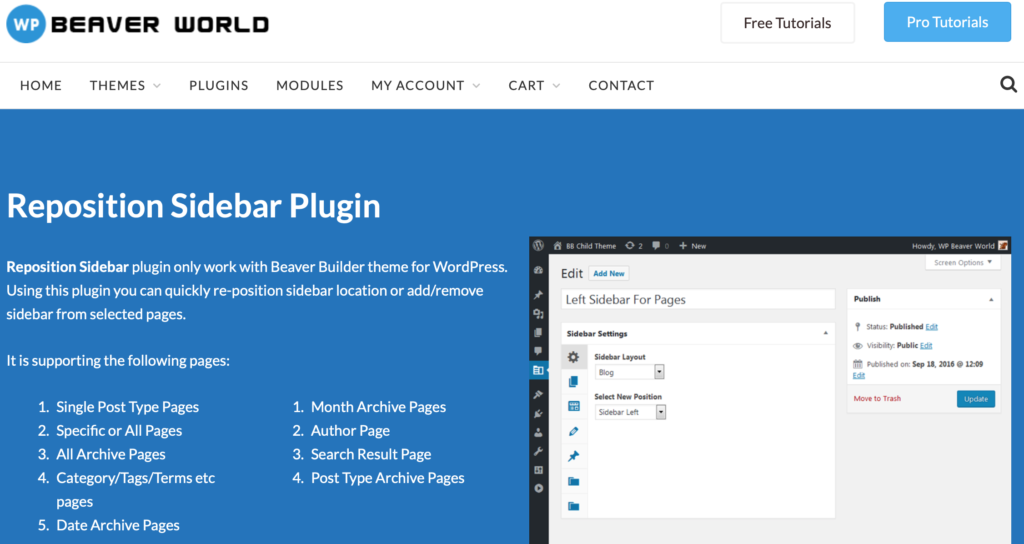The image size is (1024, 544).
Task: Click the Author Page list item
Action: (x=350, y=431)
